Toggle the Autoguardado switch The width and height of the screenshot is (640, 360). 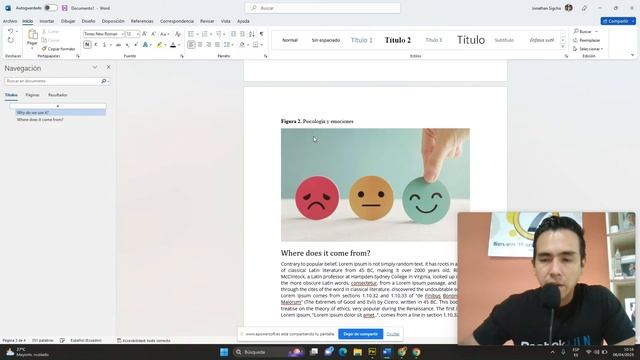tap(51, 8)
